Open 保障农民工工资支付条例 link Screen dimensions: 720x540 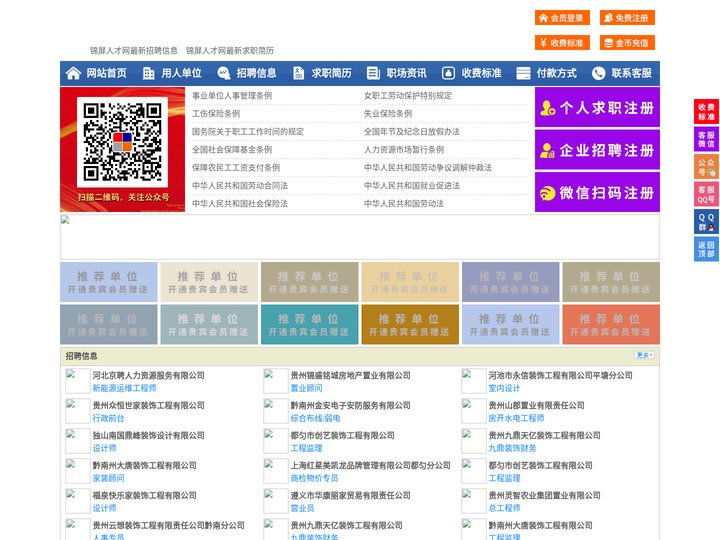tap(236, 168)
